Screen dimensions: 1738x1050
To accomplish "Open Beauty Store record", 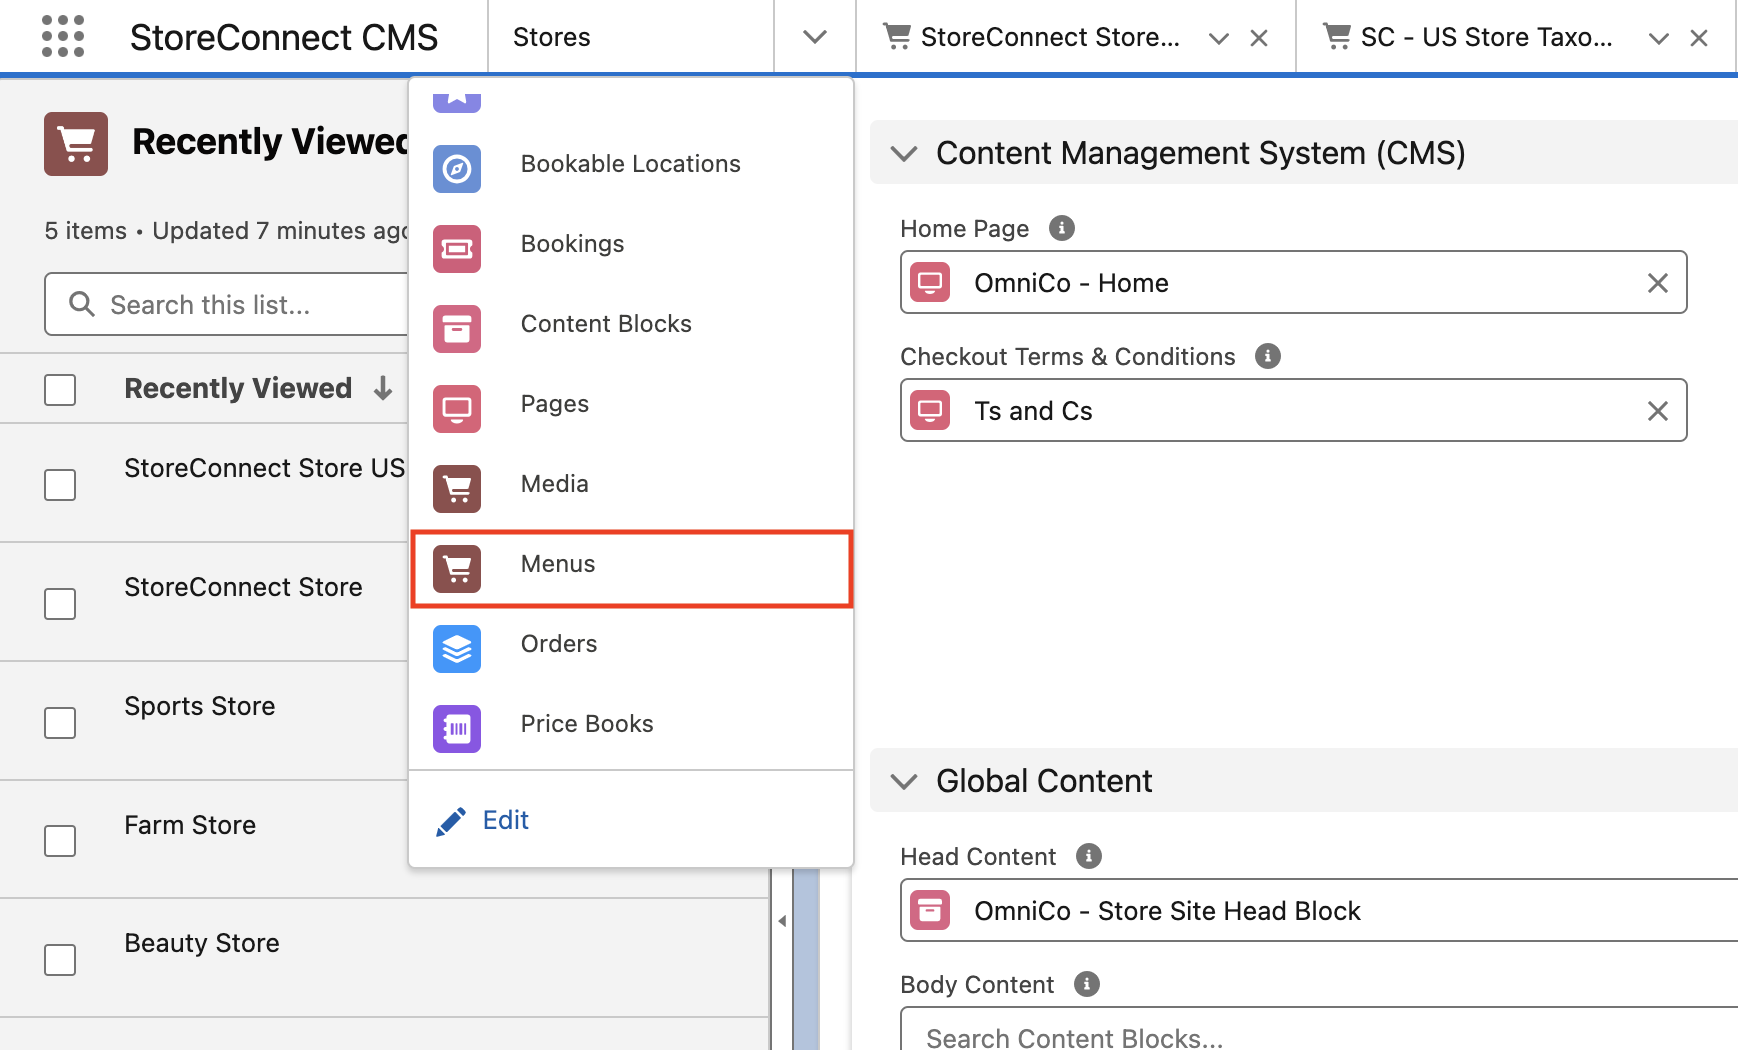I will [202, 943].
